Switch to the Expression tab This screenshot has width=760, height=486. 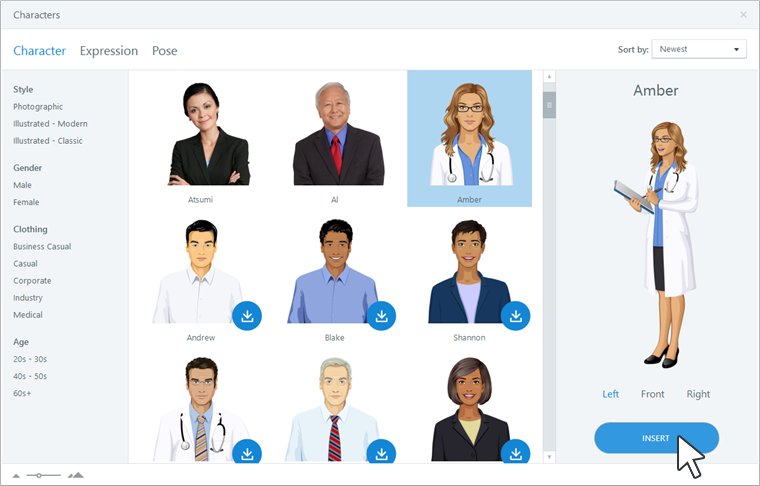(x=109, y=51)
